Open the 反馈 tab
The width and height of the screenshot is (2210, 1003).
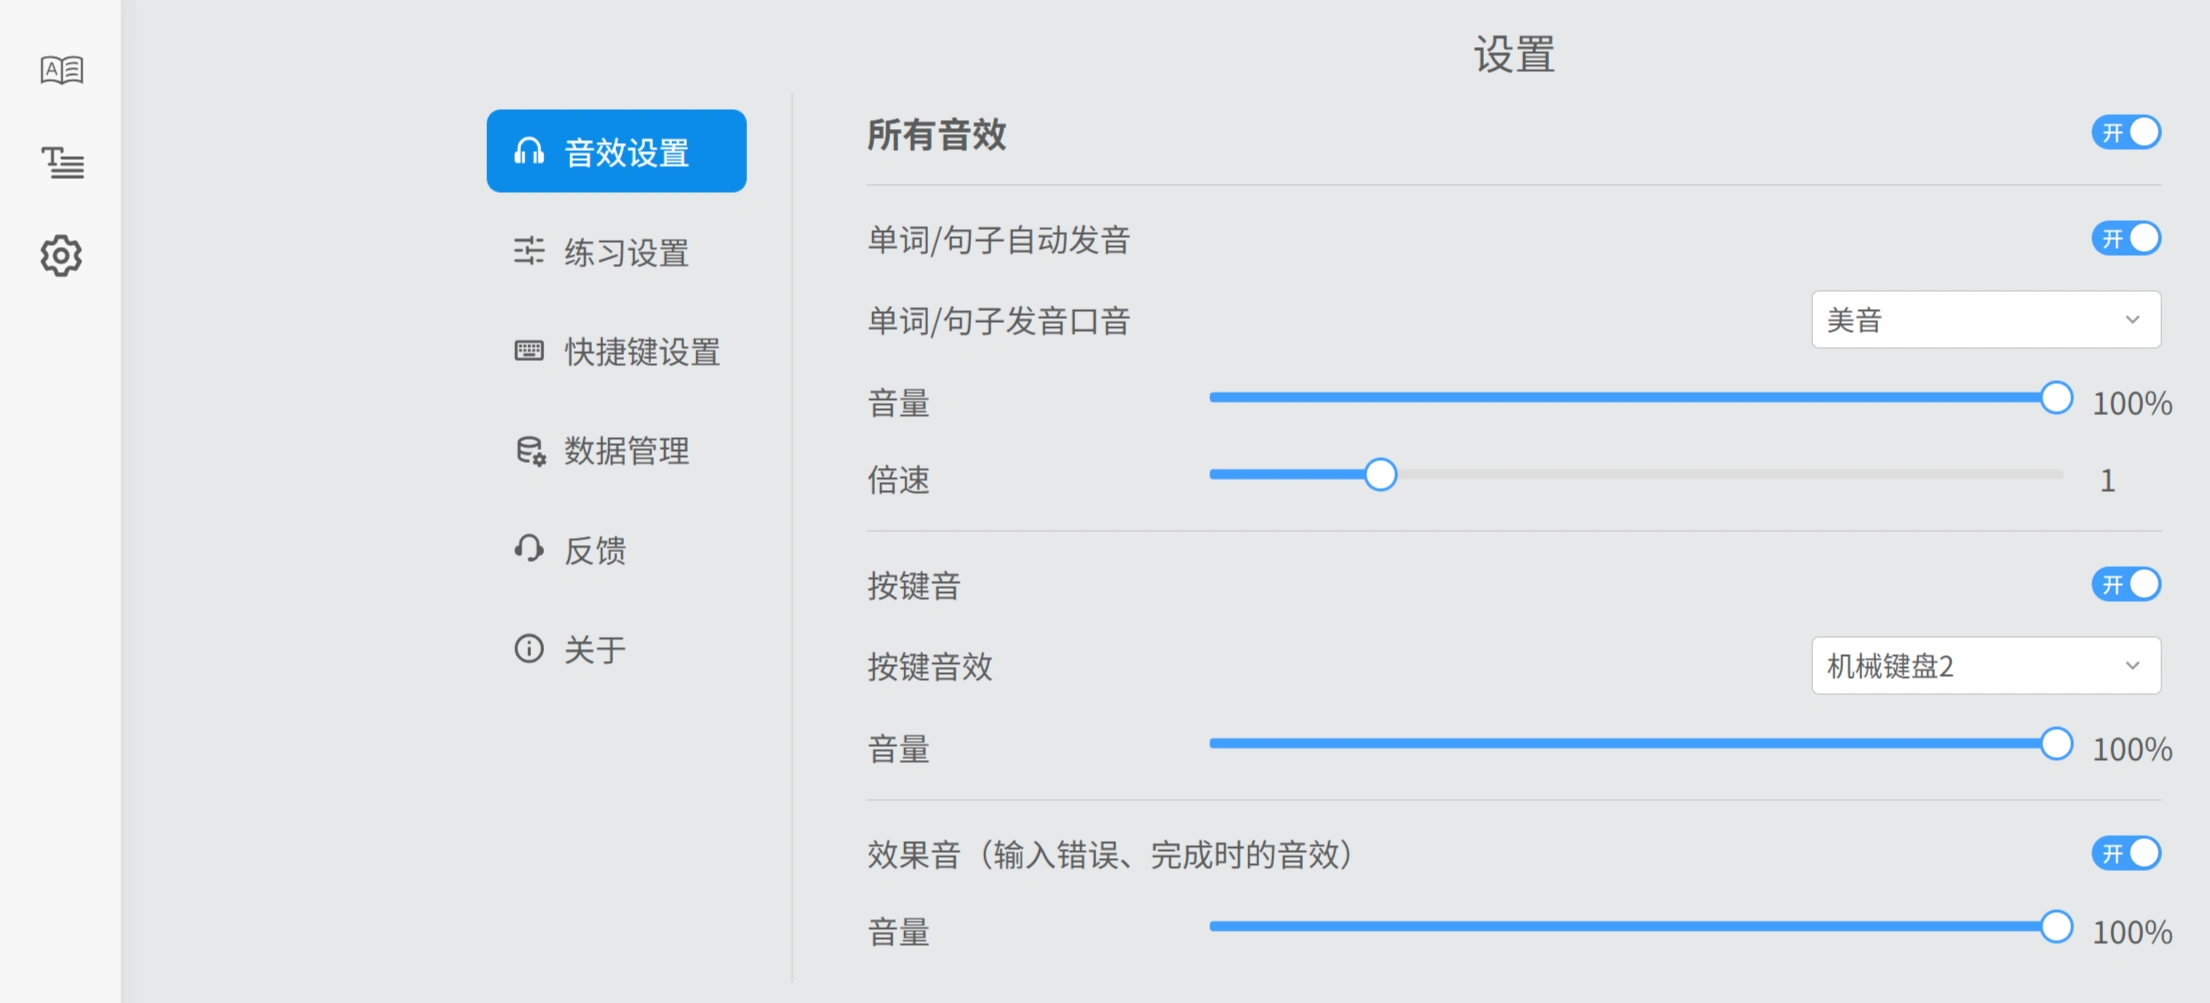pos(617,549)
